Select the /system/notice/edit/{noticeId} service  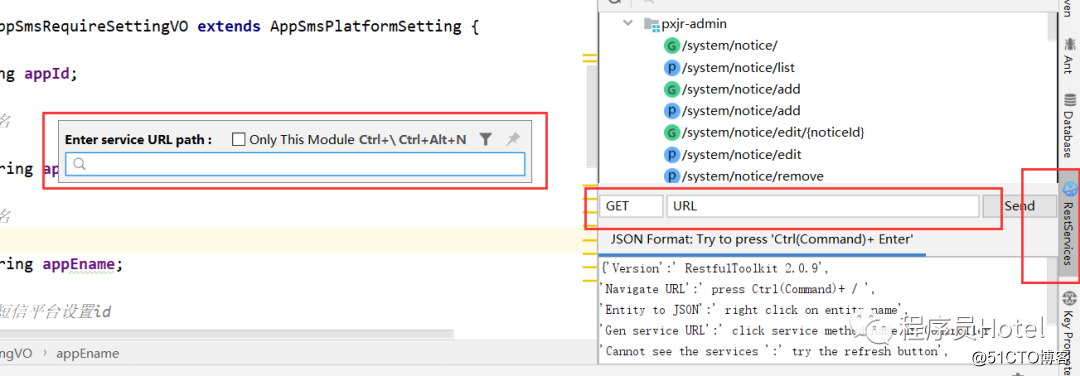tap(764, 132)
